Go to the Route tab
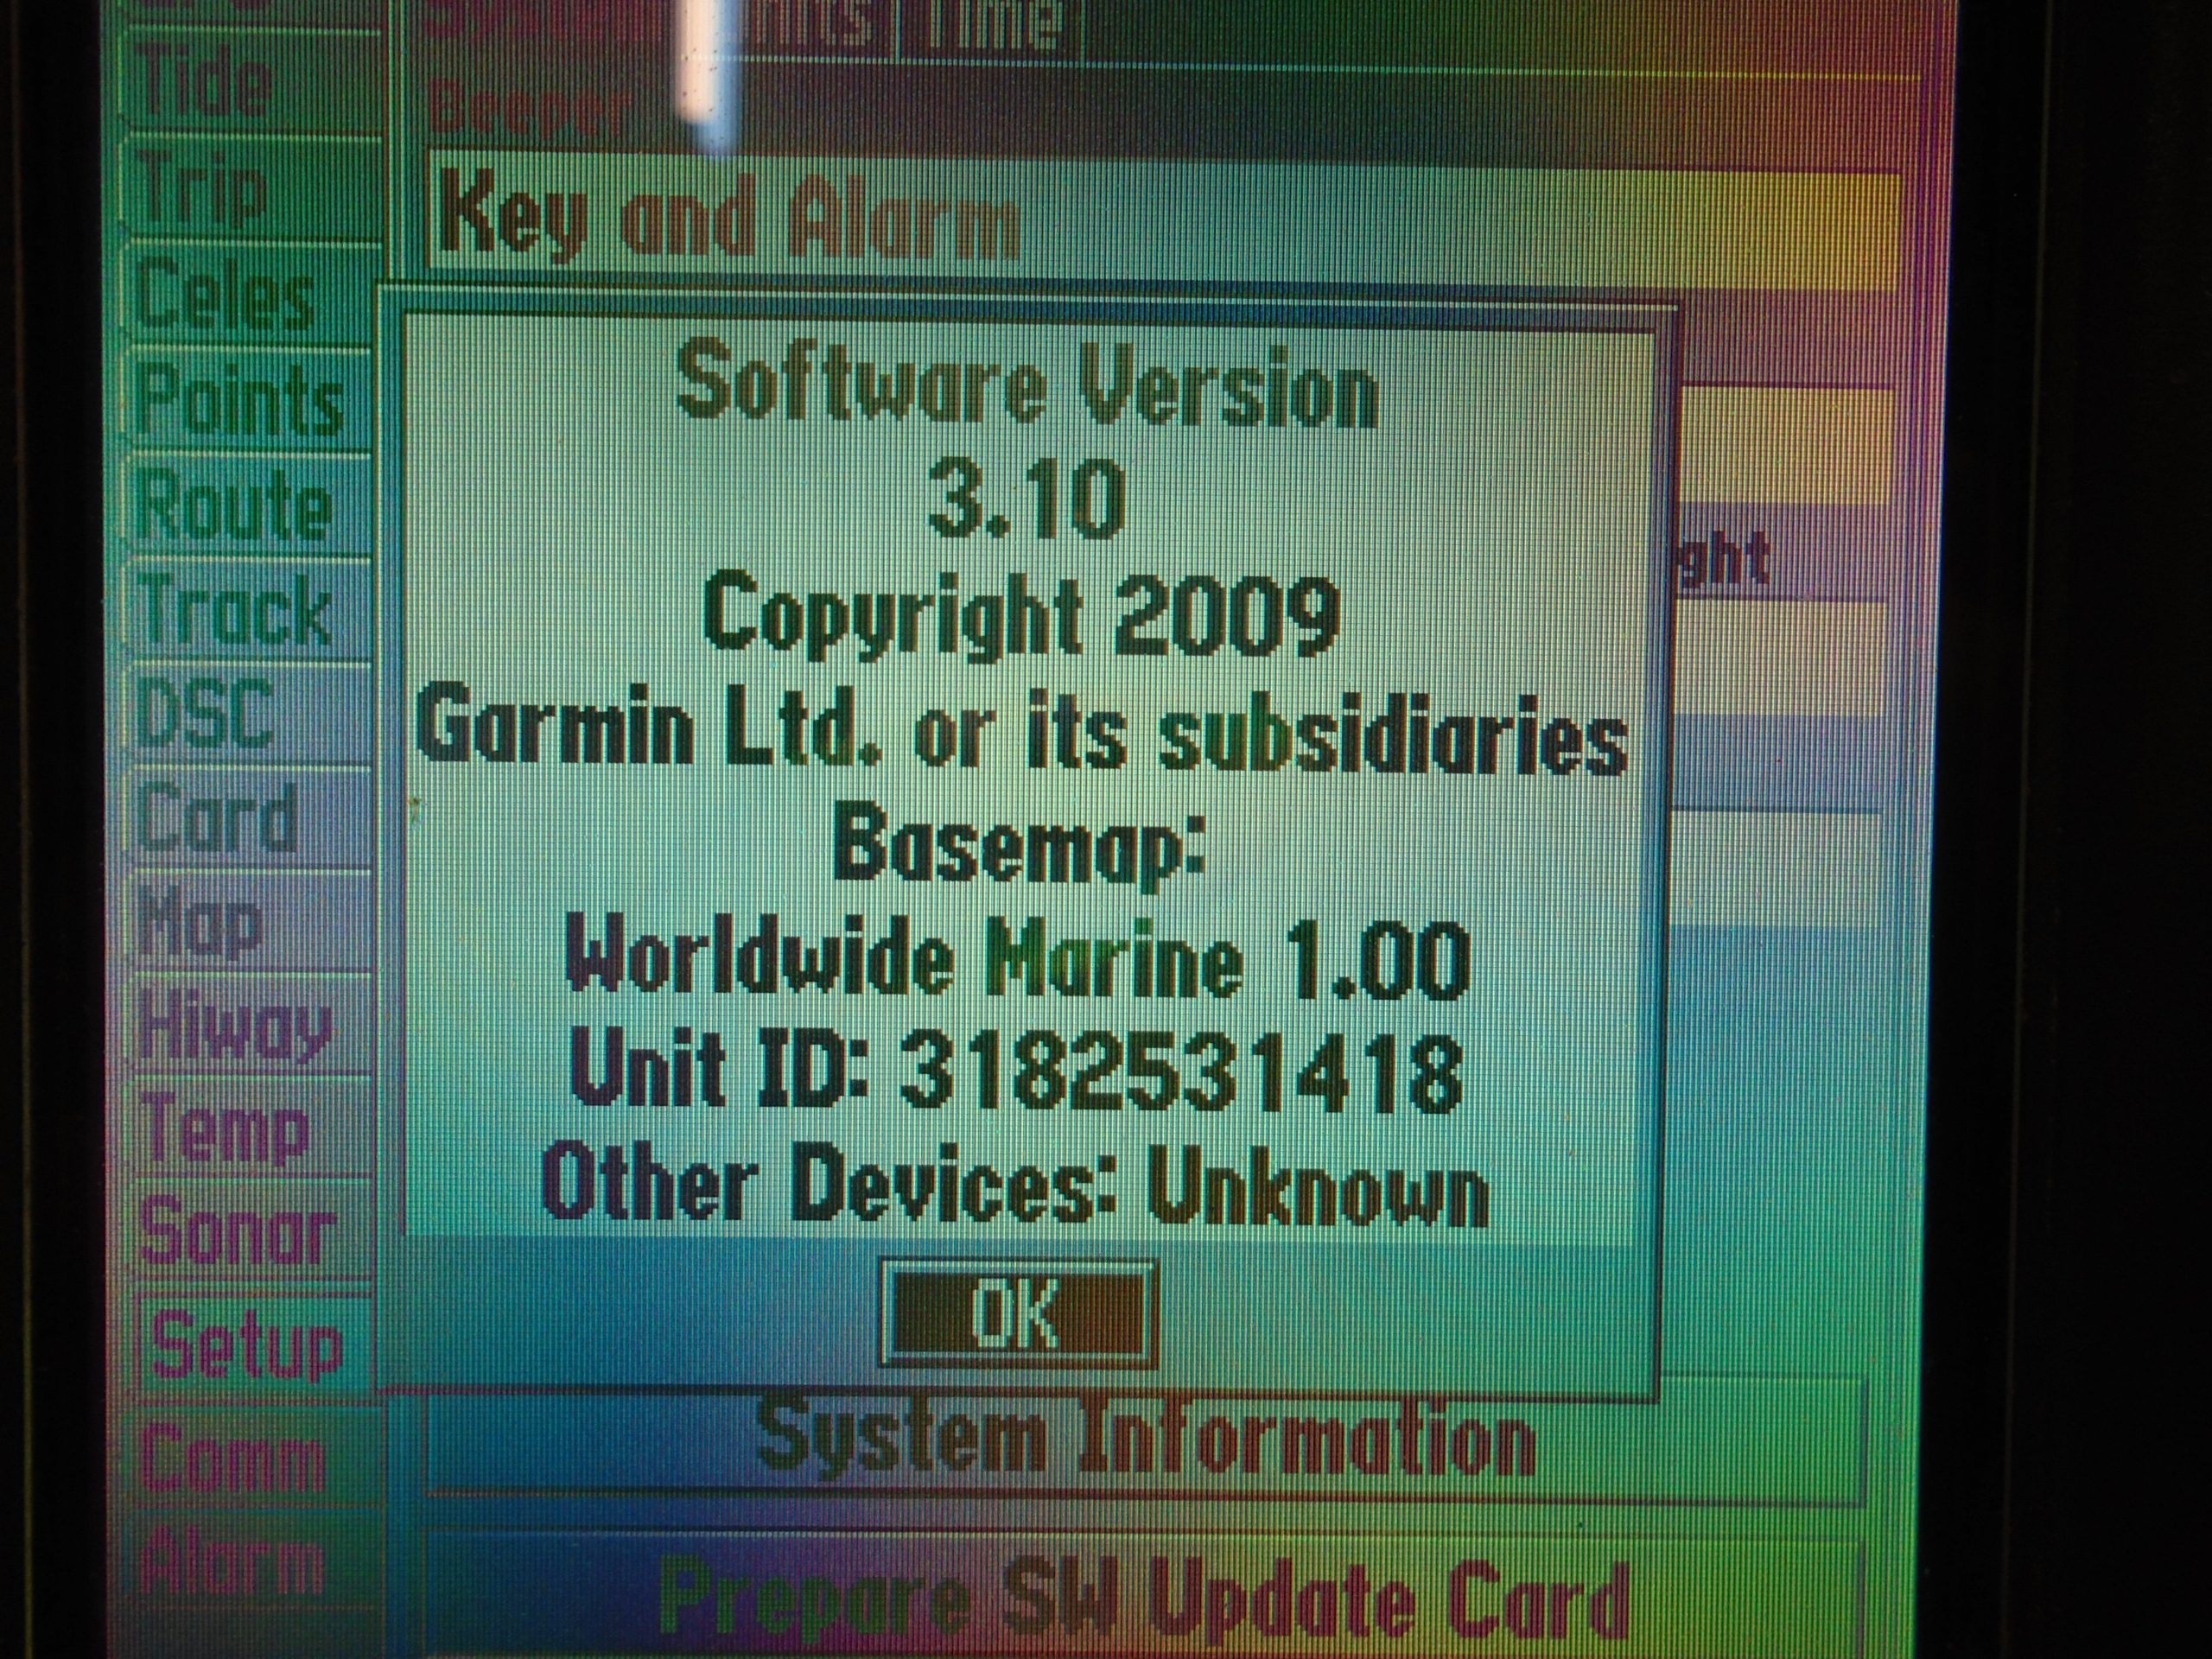 click(248, 506)
